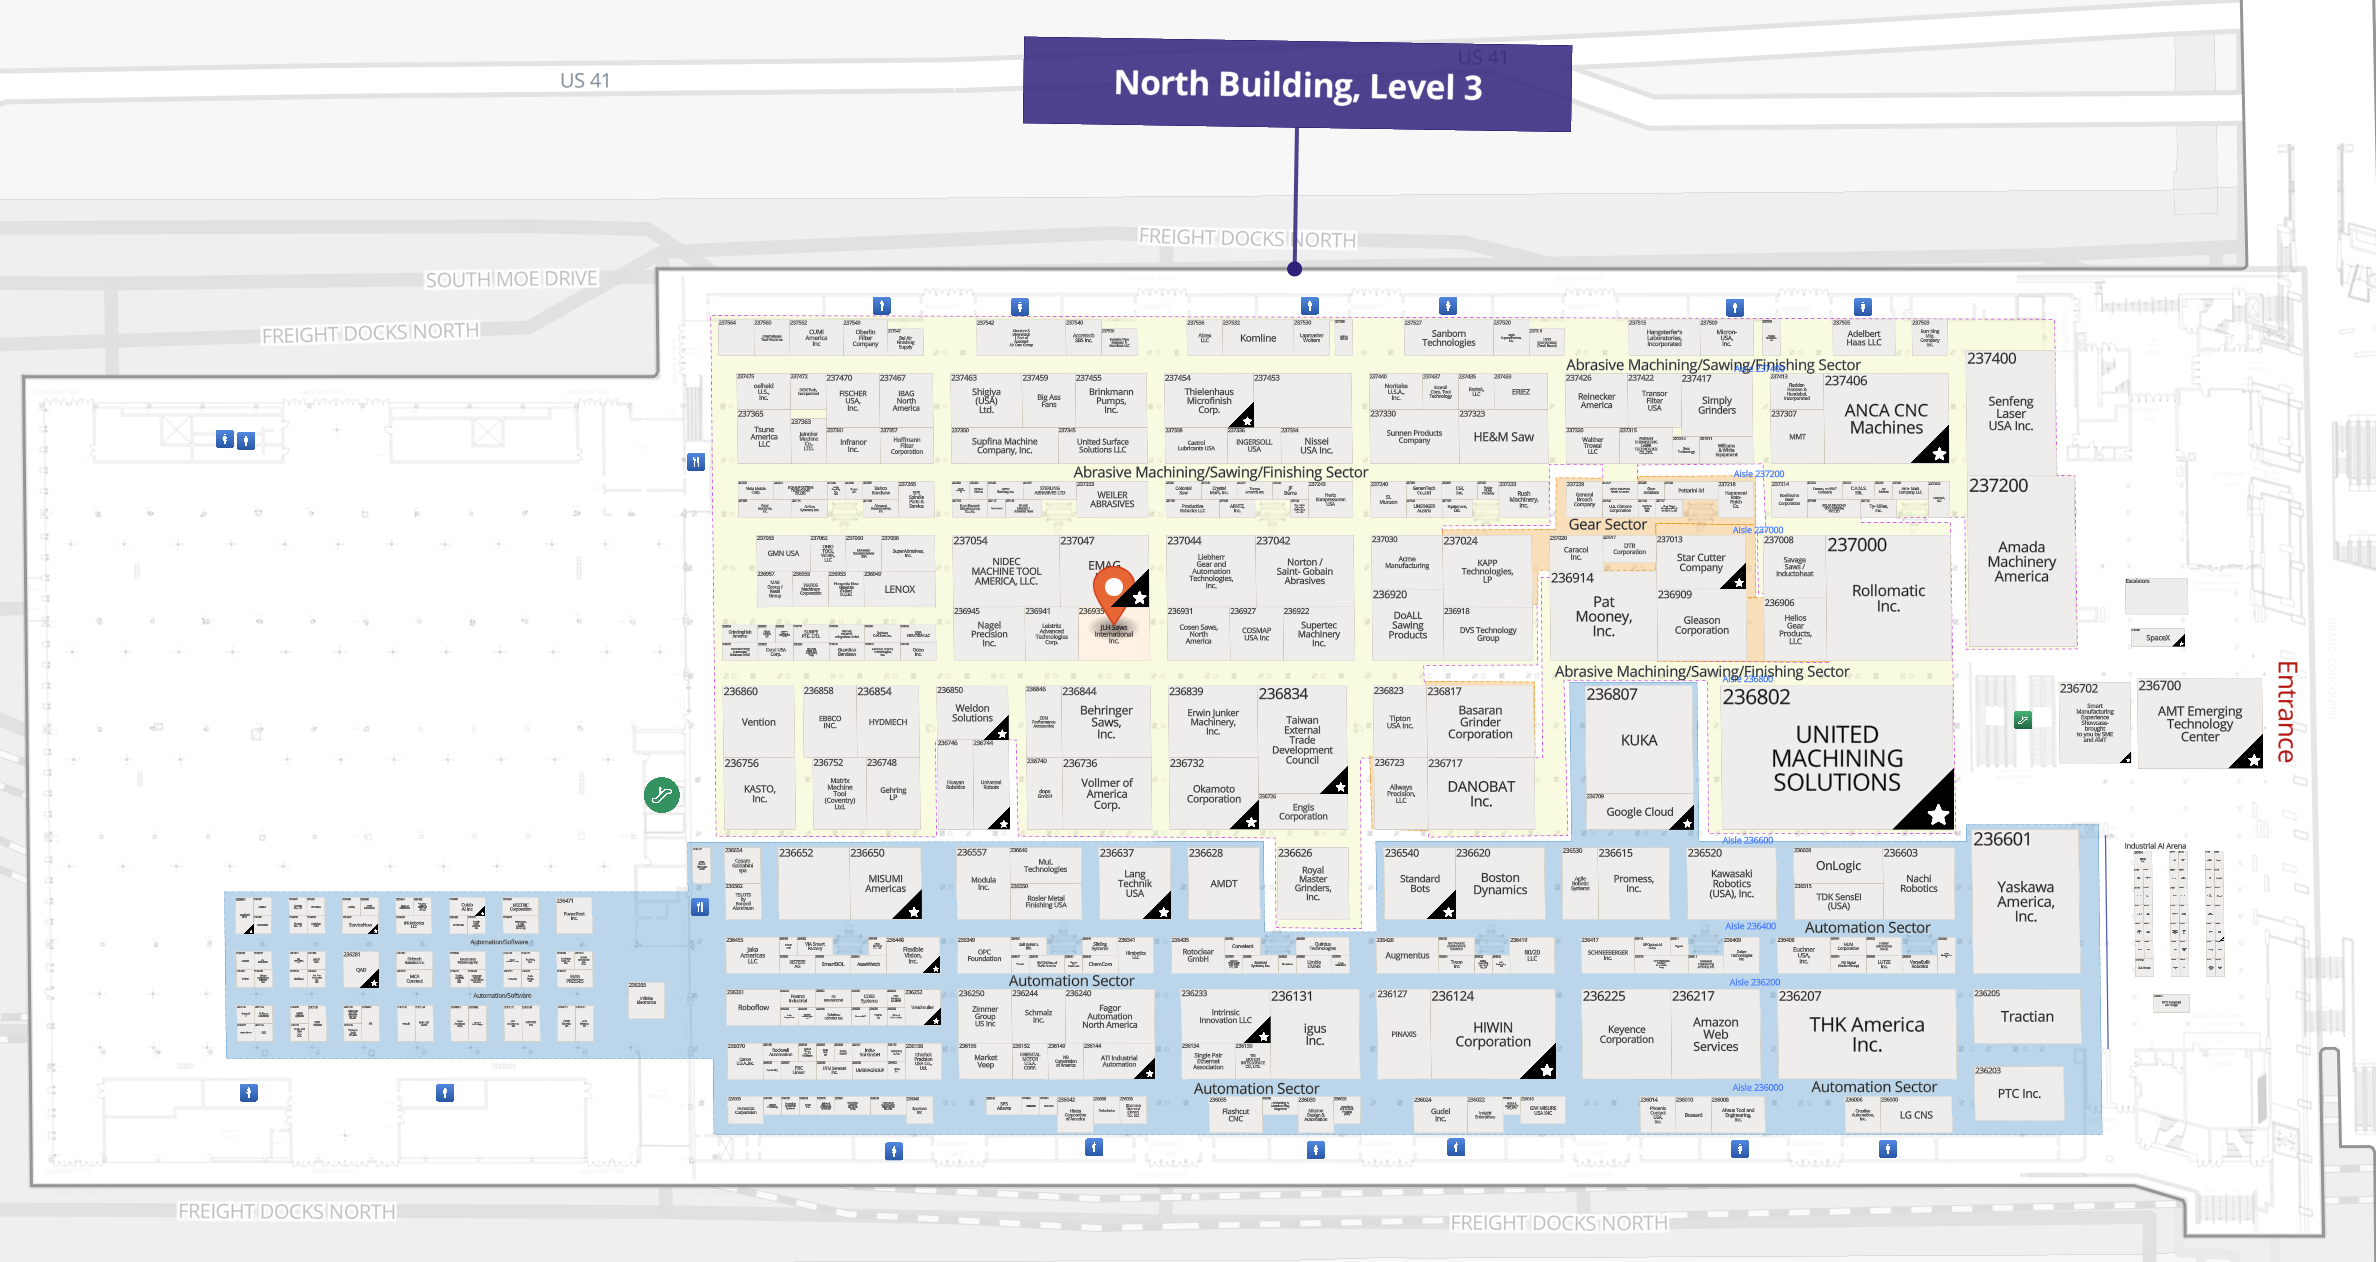Click star badge on ANCA CNC Machines booth
This screenshot has width=2376, height=1262.
pyautogui.click(x=1938, y=453)
